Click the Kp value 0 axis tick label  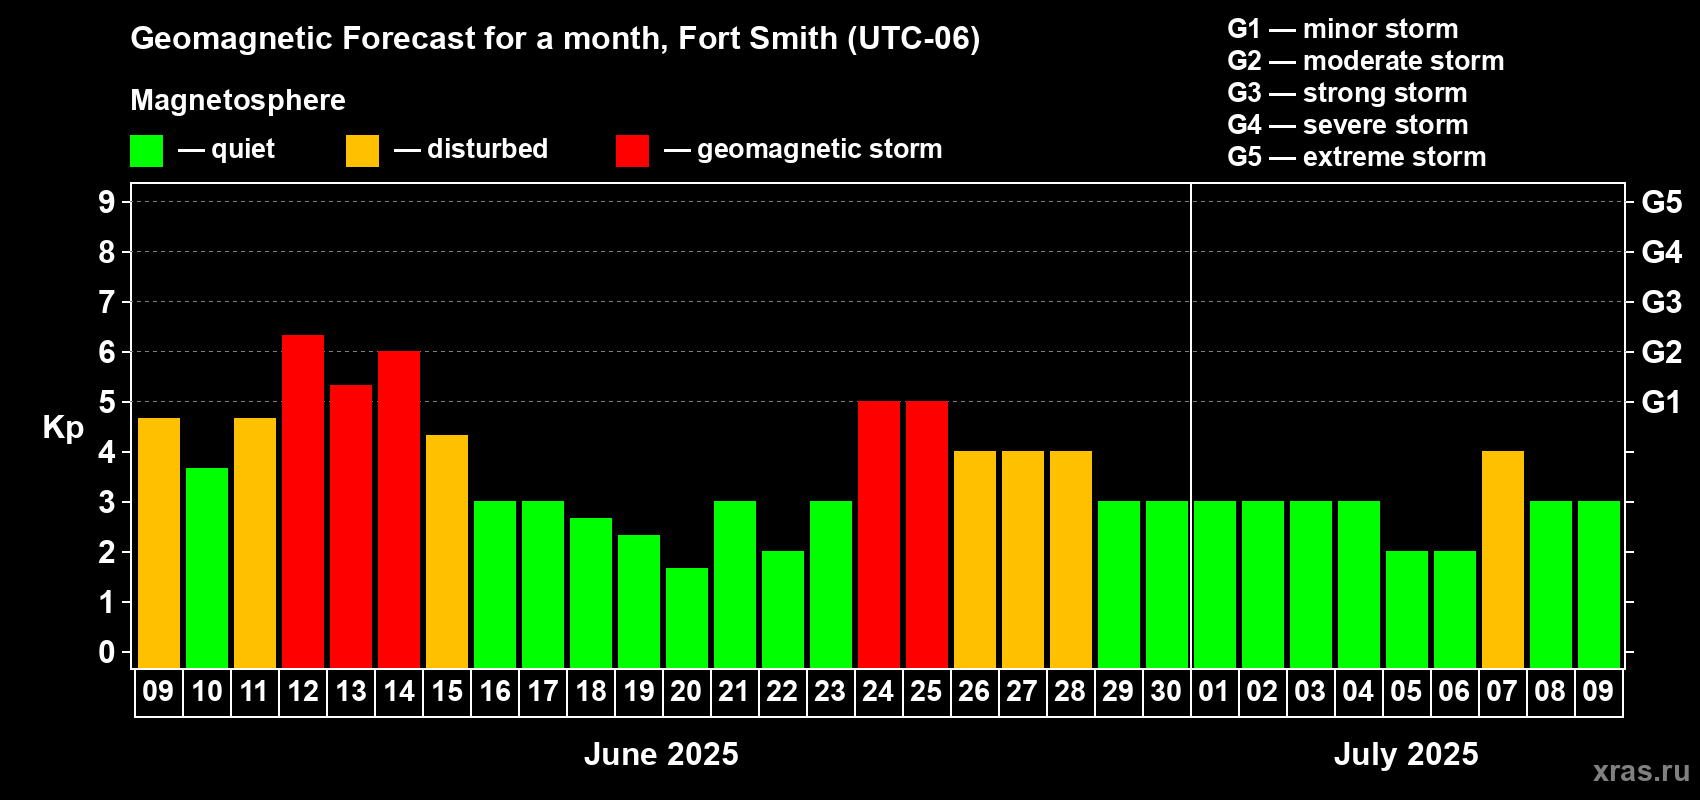107,652
